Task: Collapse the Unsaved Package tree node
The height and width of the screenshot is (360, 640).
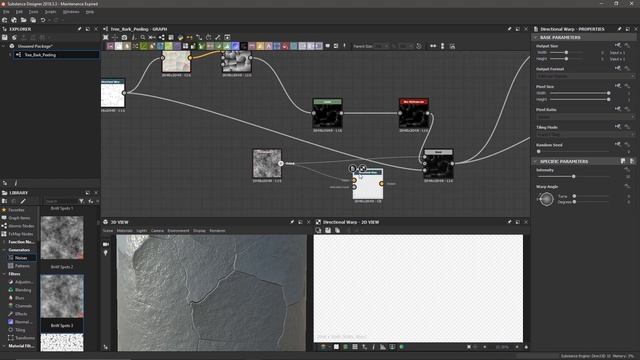Action: click(4, 46)
